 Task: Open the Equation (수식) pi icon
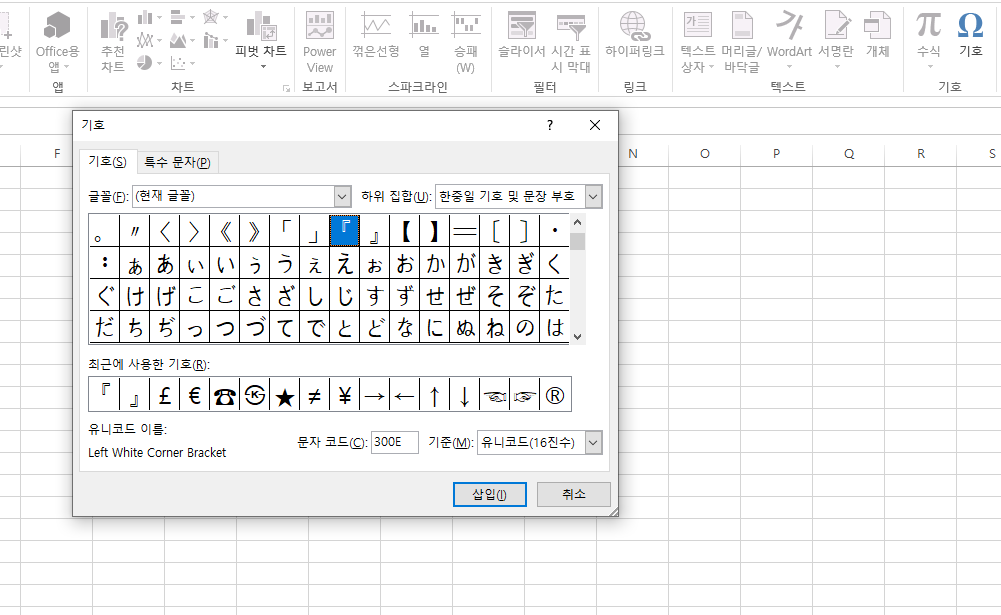(929, 40)
